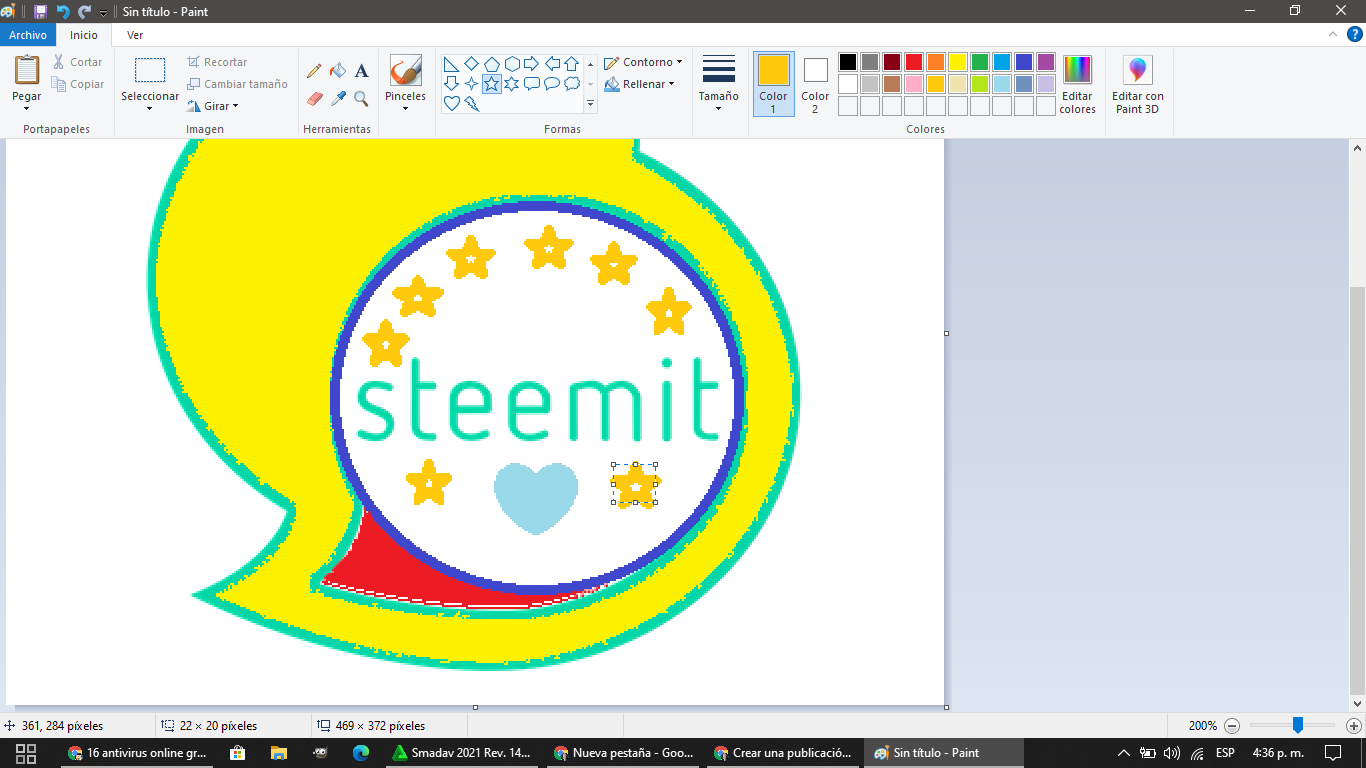1366x768 pixels.
Task: Pick the black color swatch
Action: point(848,62)
